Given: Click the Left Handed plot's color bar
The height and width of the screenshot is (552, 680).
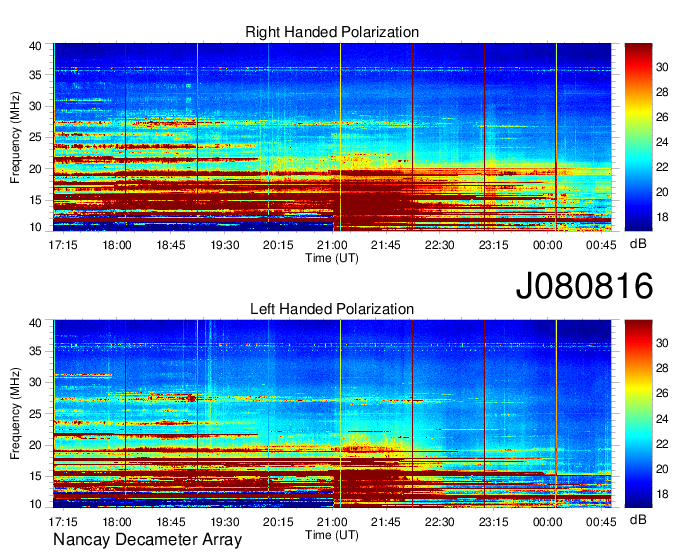Looking at the screenshot, I should 638,414.
